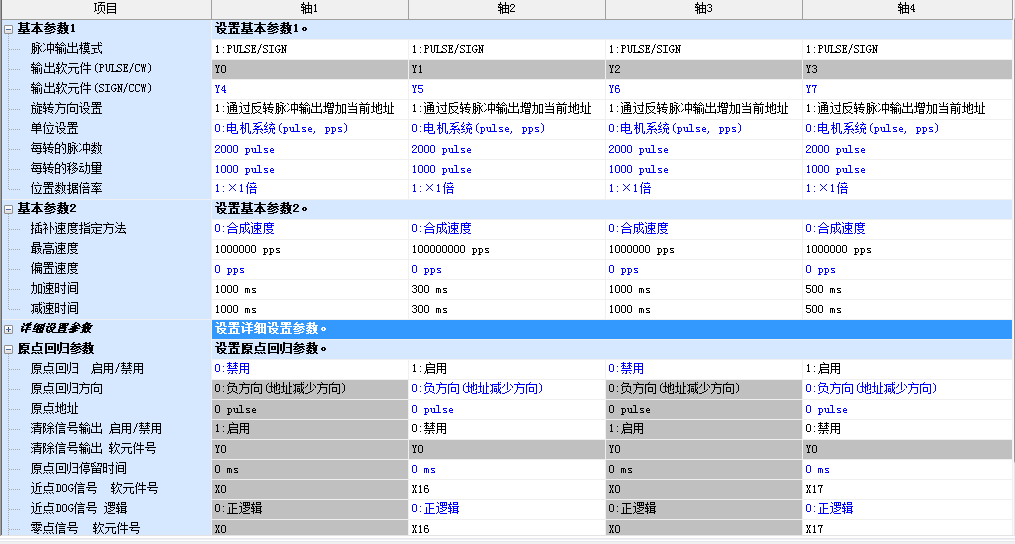Toggle axis 3 原点回归 启用/禁用 cell
Screen dimensions: 1015x544
703,369
